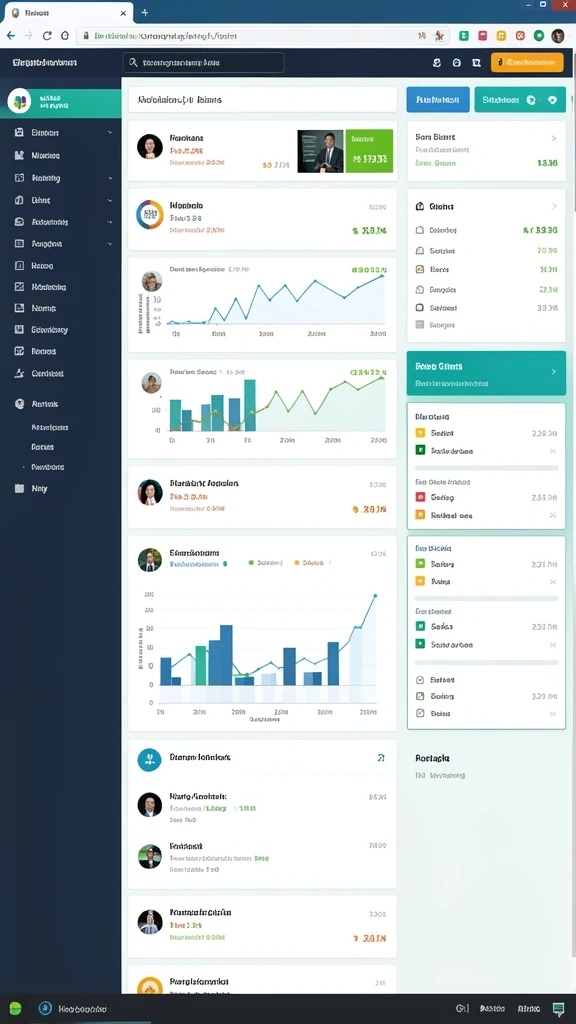
Task: Open a new browser tab with plus
Action: pos(145,12)
